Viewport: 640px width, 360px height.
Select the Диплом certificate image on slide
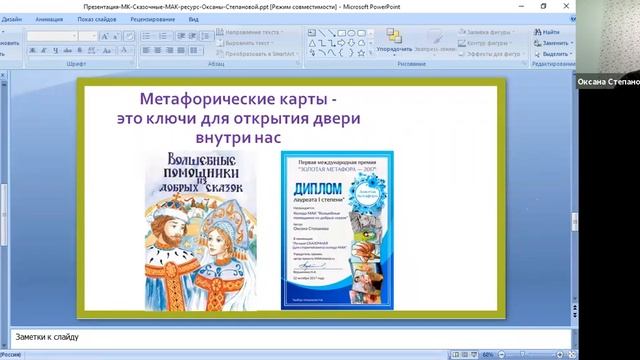pyautogui.click(x=337, y=230)
